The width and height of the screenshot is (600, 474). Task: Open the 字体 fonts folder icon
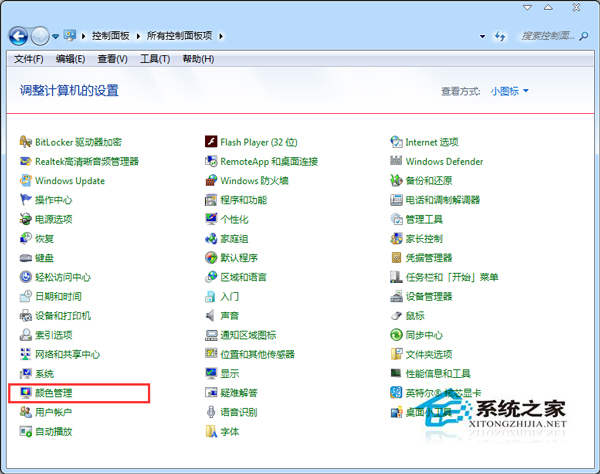point(211,432)
